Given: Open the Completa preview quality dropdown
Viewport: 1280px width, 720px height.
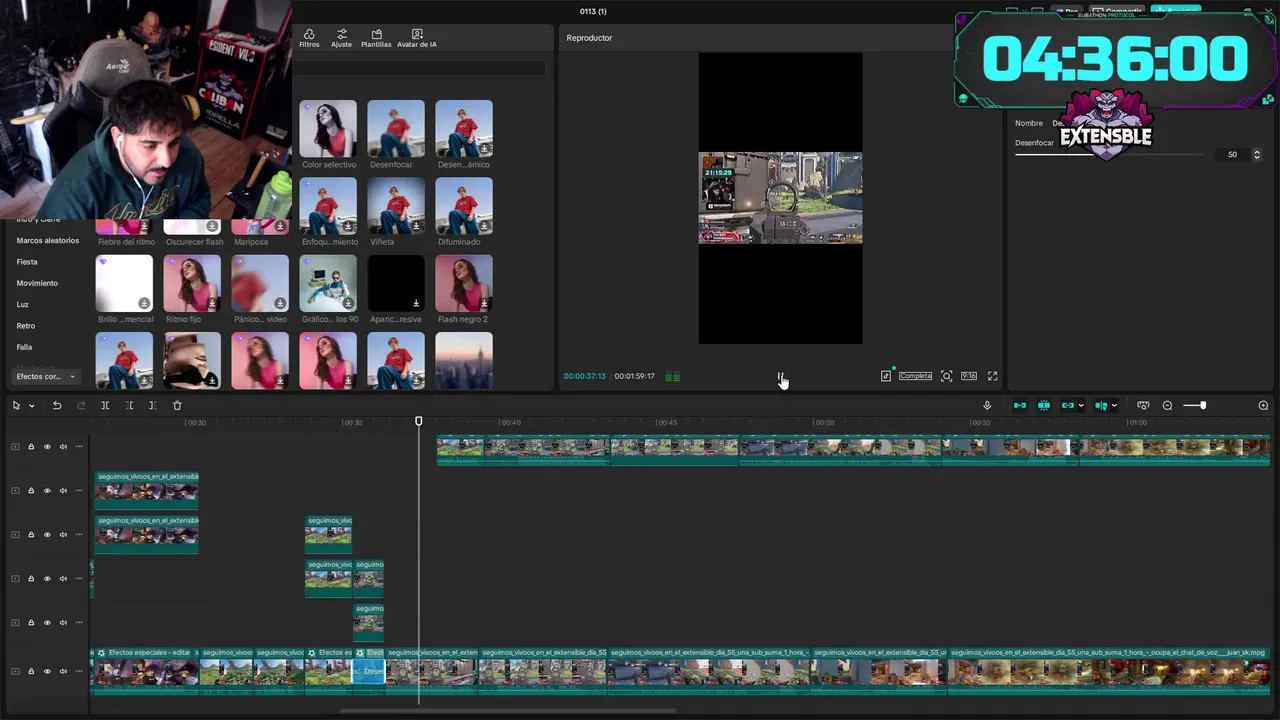Looking at the screenshot, I should click(x=915, y=376).
